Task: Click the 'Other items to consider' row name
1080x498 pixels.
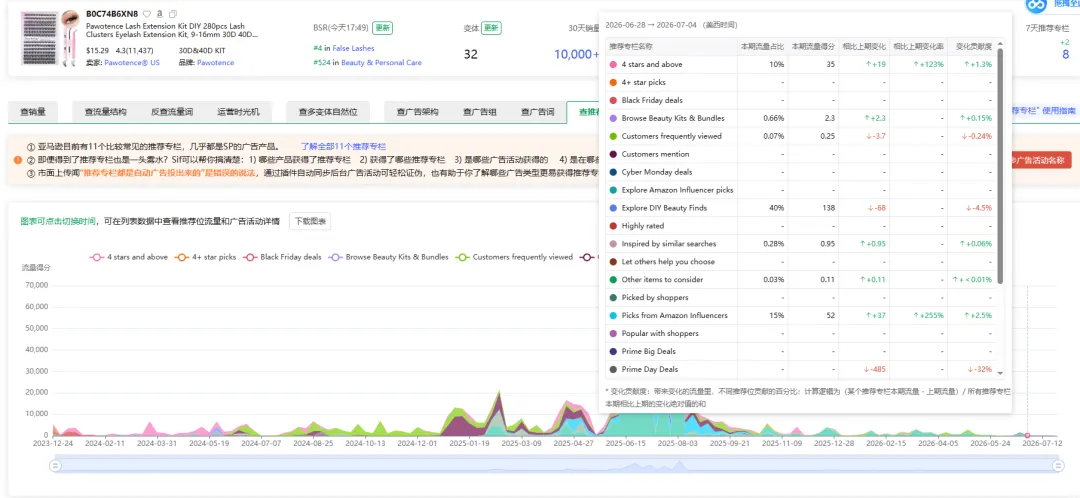Action: 662,280
